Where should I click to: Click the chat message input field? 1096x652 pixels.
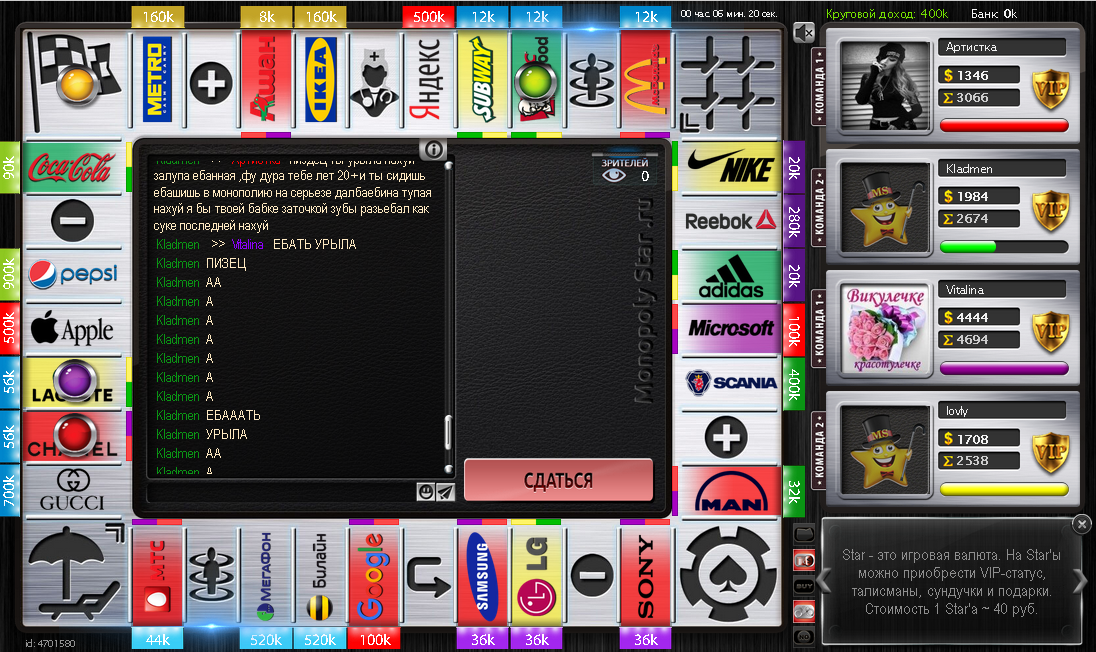point(281,492)
